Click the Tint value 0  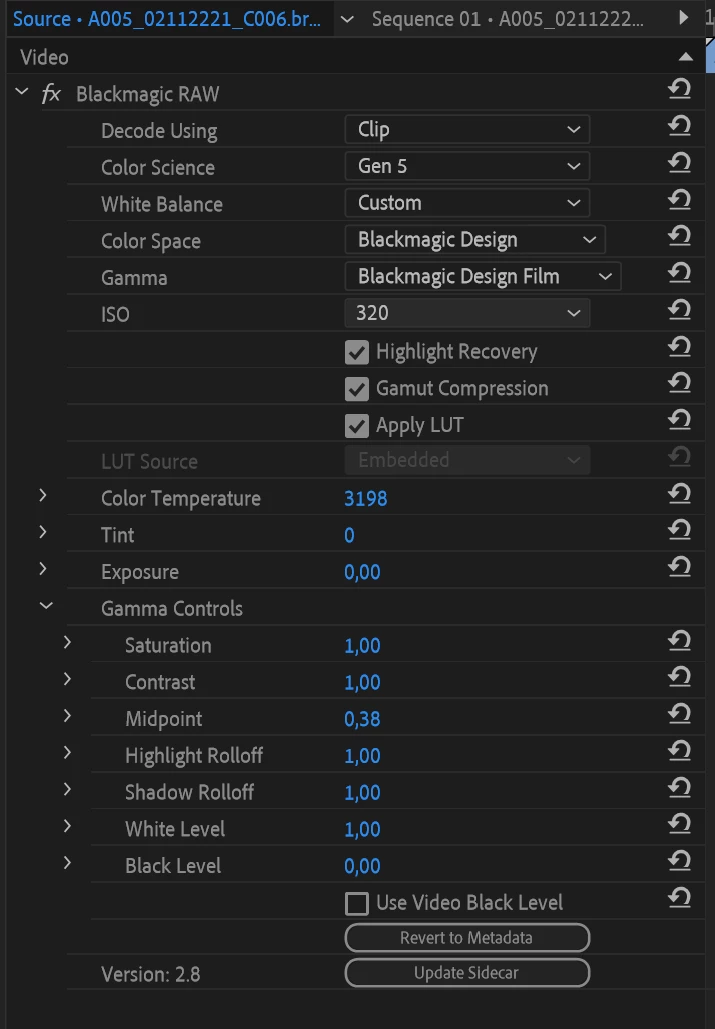[x=349, y=536]
